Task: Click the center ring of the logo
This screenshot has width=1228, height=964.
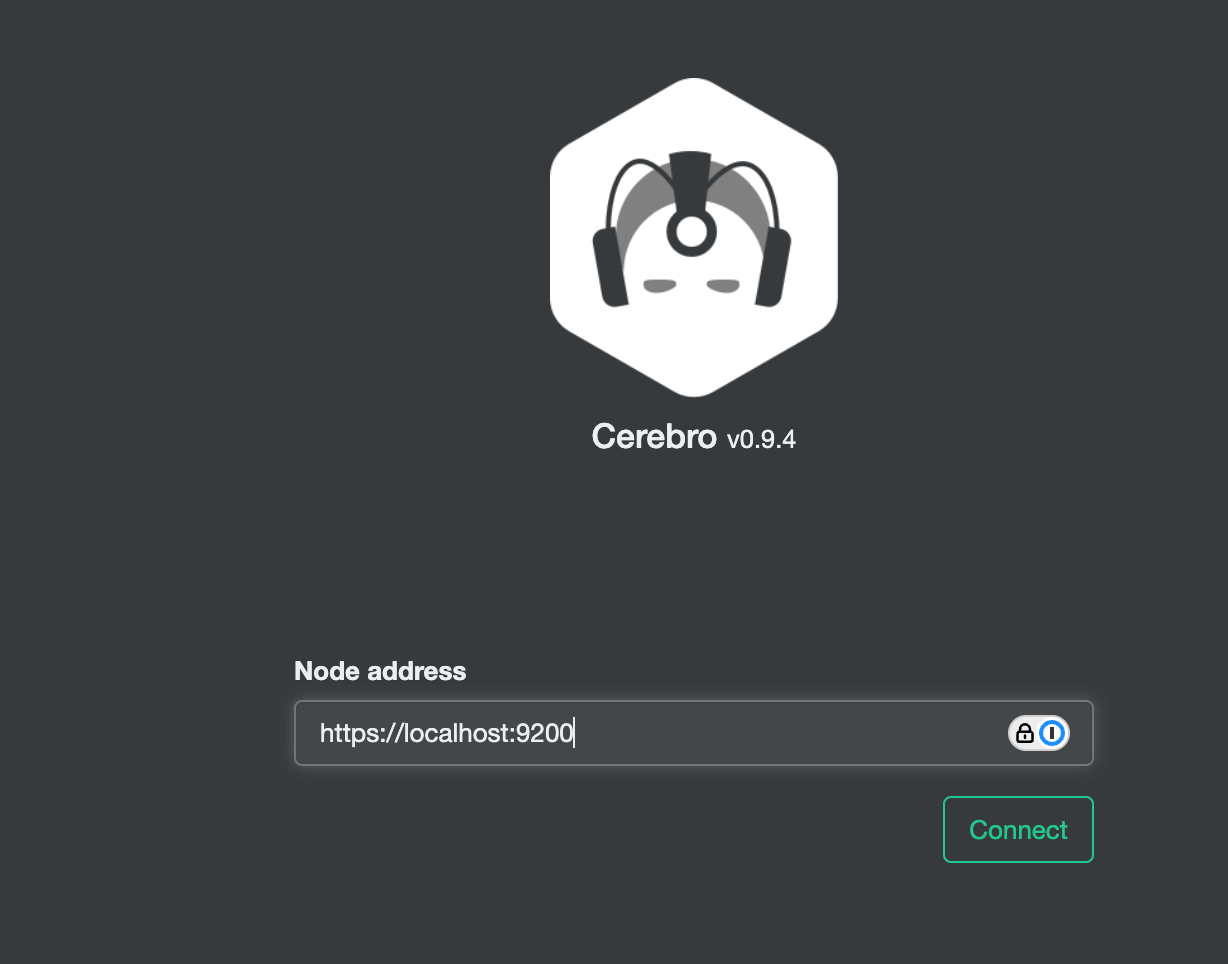Action: (692, 232)
